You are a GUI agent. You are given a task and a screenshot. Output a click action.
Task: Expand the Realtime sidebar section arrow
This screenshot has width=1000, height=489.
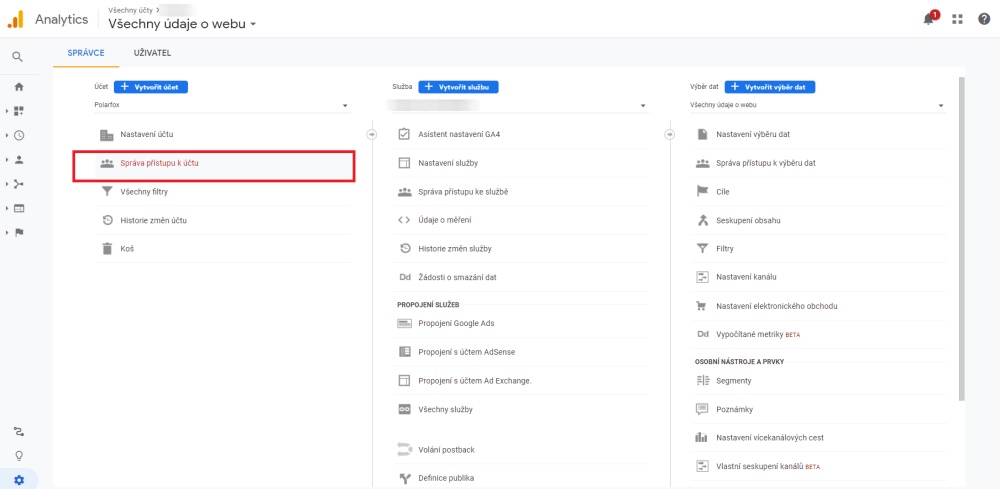[6, 135]
